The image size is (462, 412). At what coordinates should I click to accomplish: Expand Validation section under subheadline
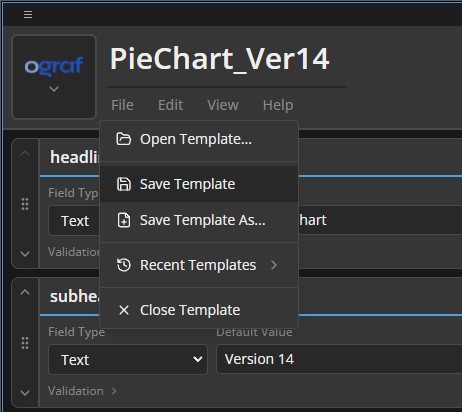pos(82,391)
